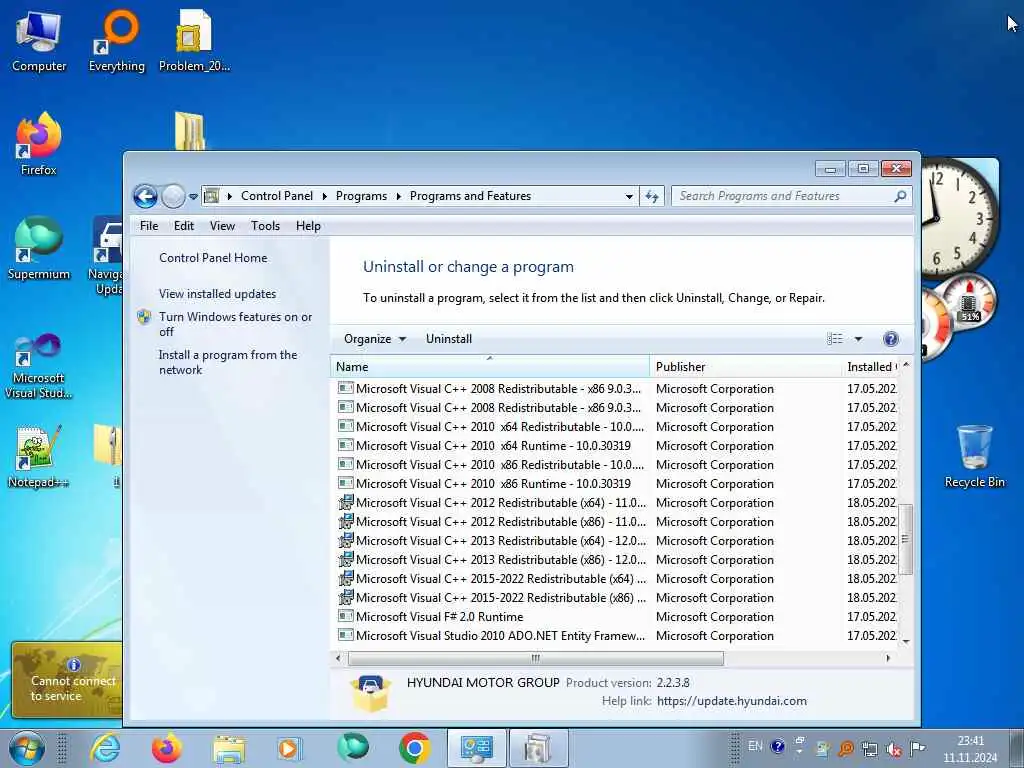
Task: Open the Computer desktop icon
Action: (39, 42)
